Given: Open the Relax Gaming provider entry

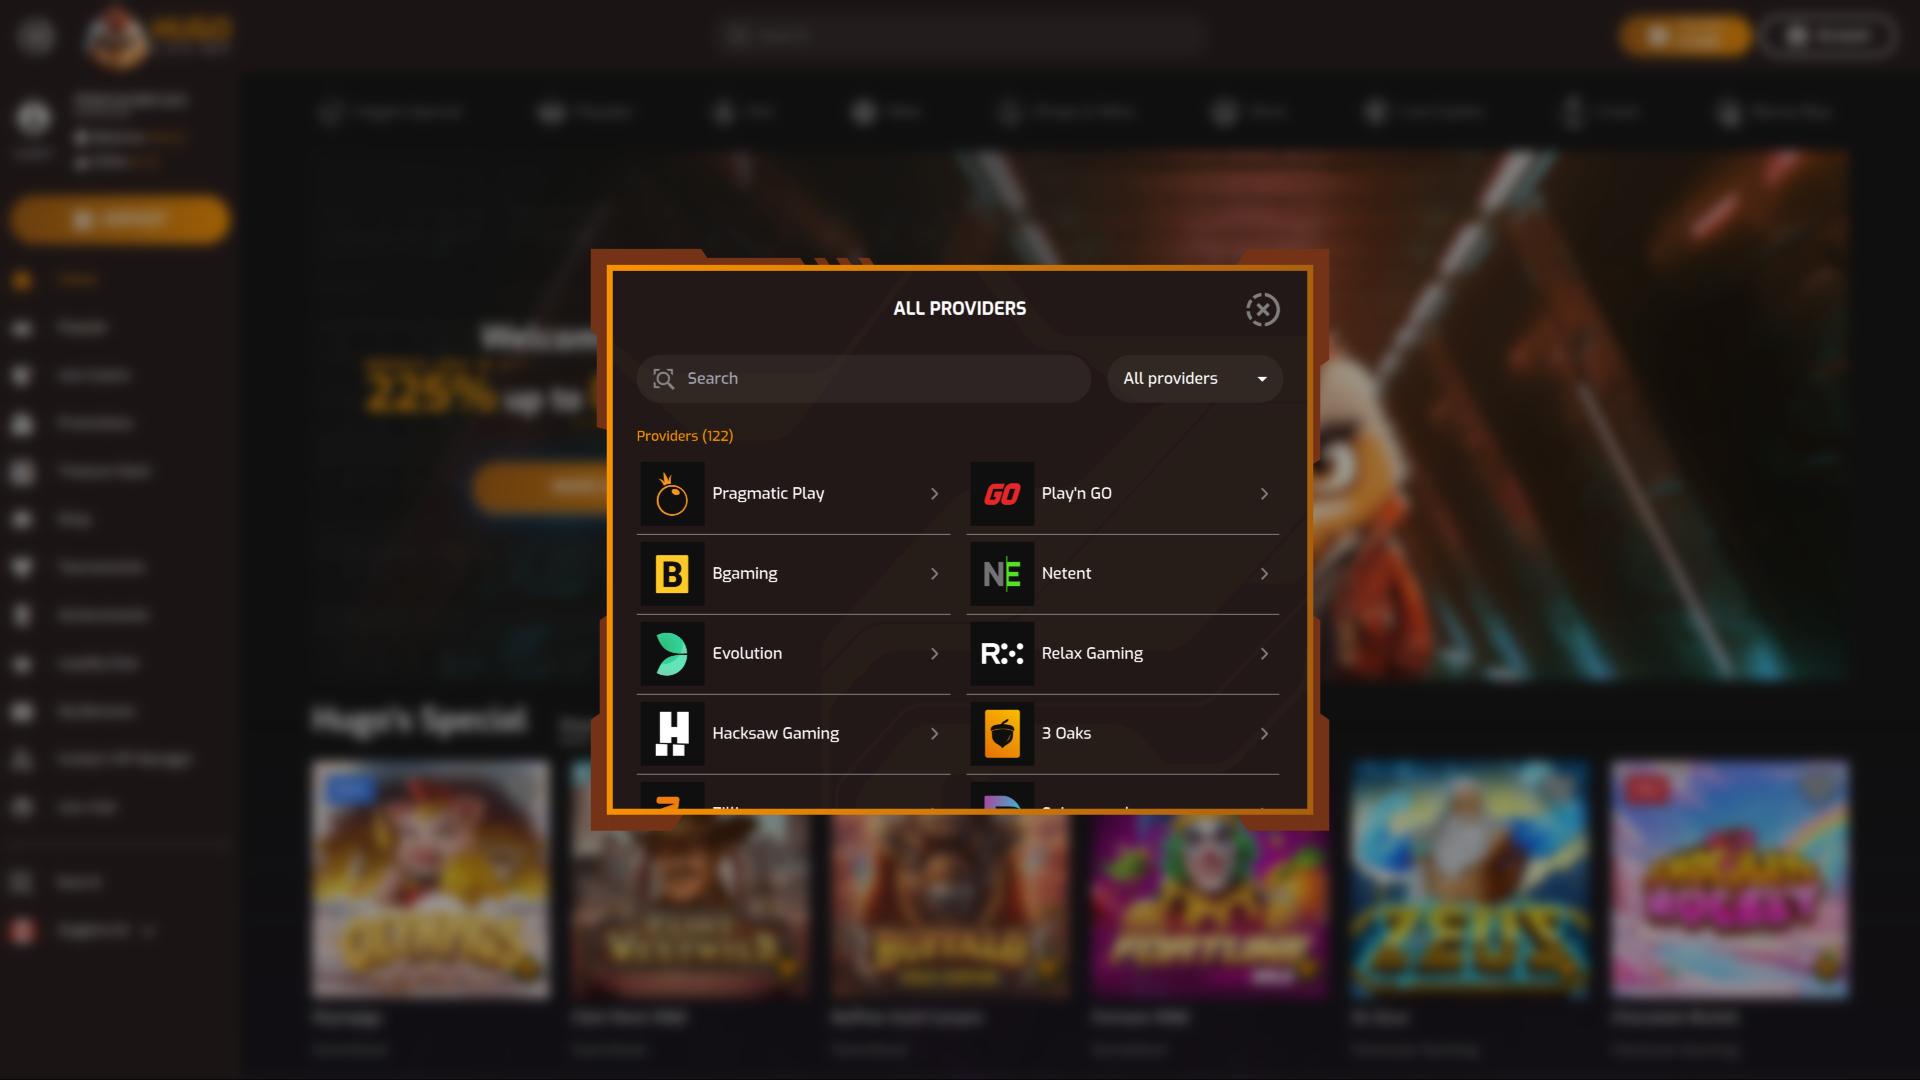Looking at the screenshot, I should pyautogui.click(x=1092, y=654).
